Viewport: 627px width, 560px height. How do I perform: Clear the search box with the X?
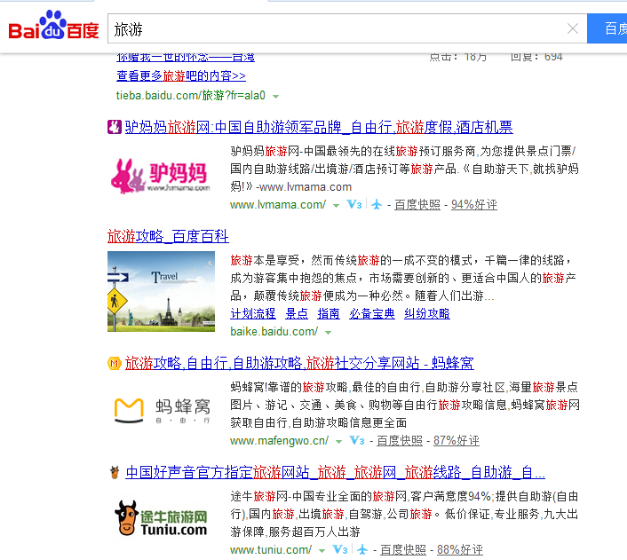click(573, 28)
